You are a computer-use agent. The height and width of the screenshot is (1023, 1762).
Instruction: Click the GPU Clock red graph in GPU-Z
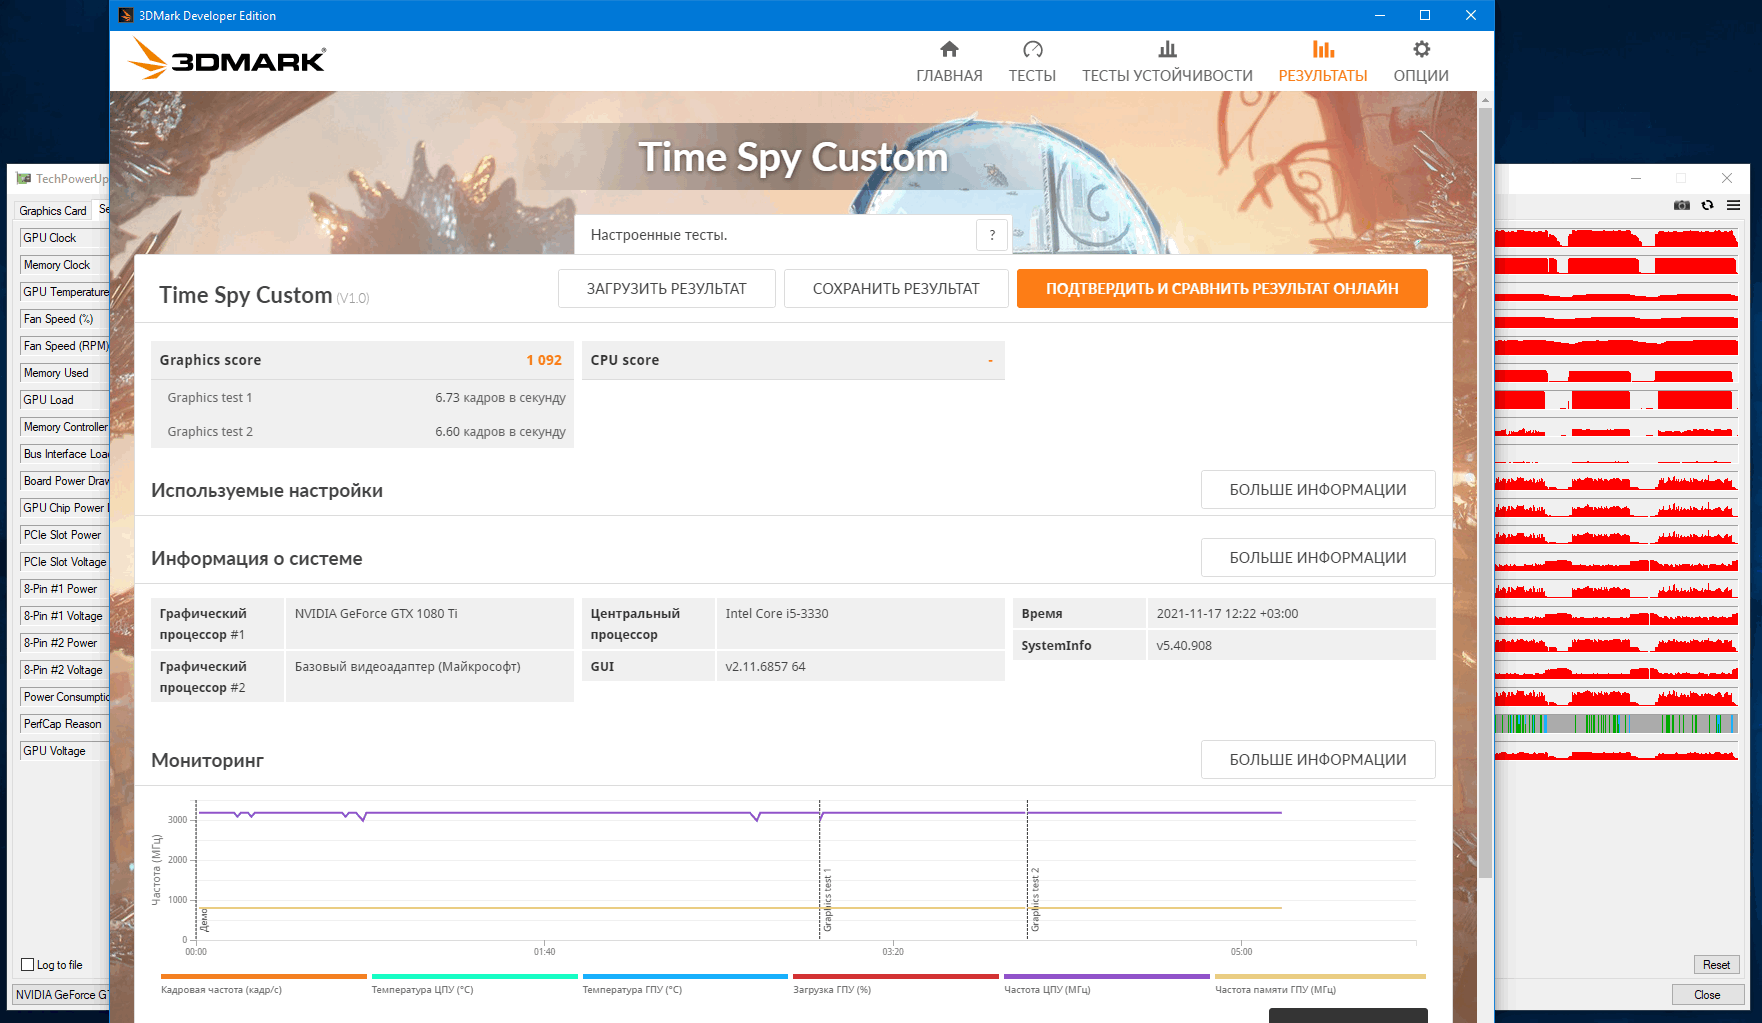1617,238
